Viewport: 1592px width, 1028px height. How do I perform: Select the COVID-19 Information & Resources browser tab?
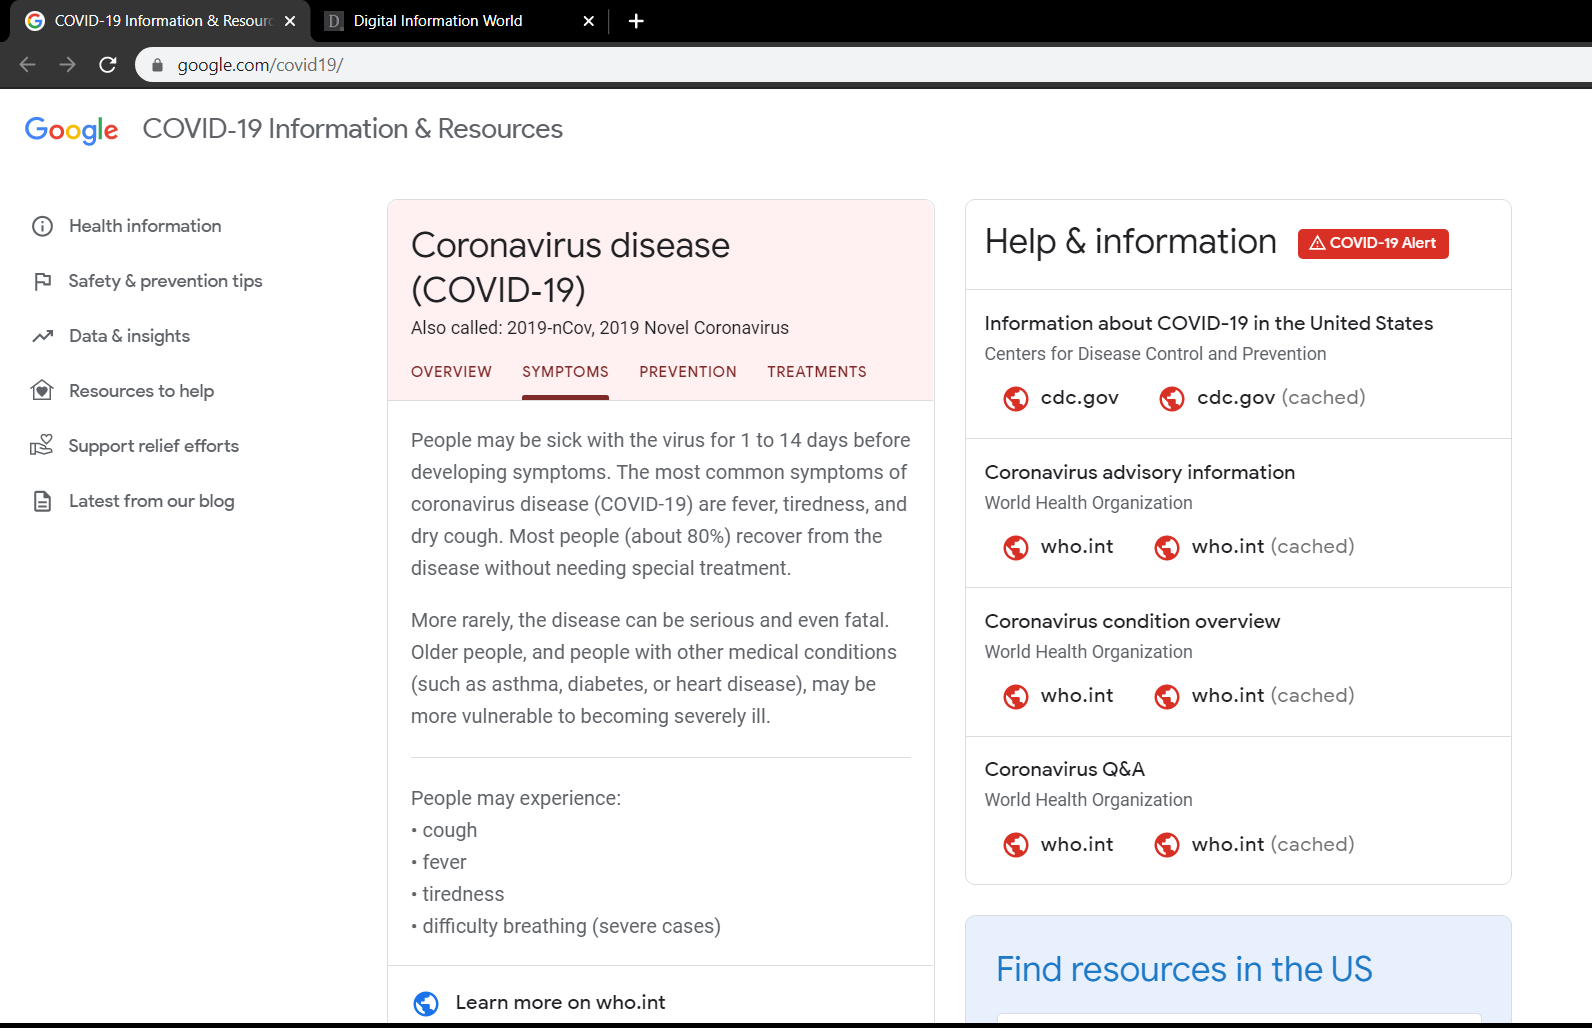(x=162, y=21)
